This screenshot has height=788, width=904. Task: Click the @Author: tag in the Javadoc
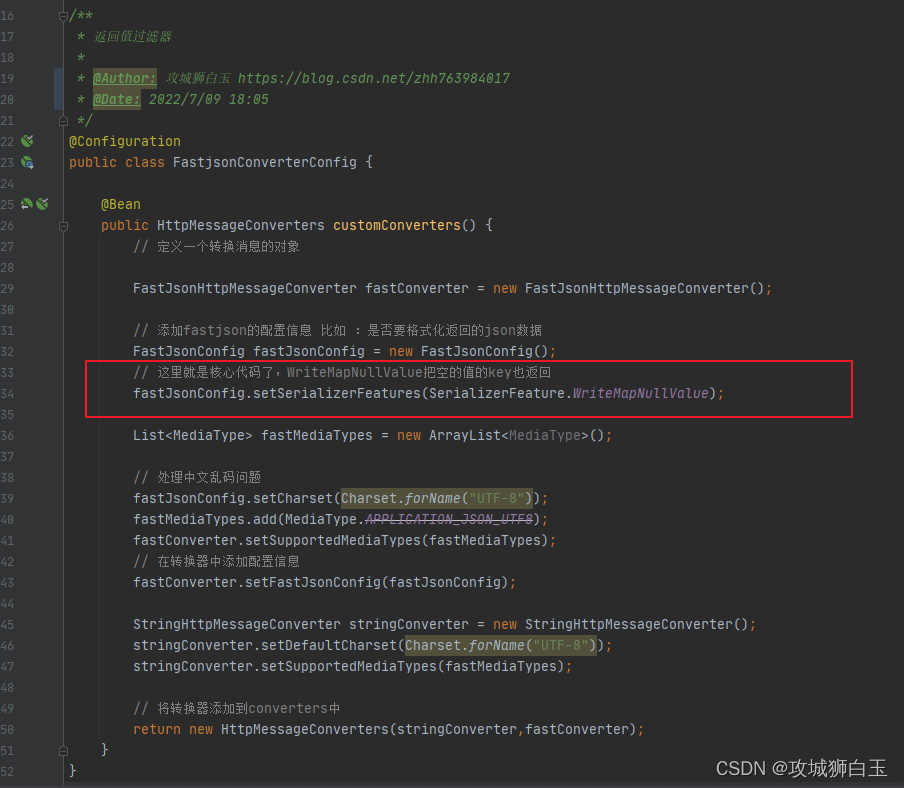tap(125, 78)
